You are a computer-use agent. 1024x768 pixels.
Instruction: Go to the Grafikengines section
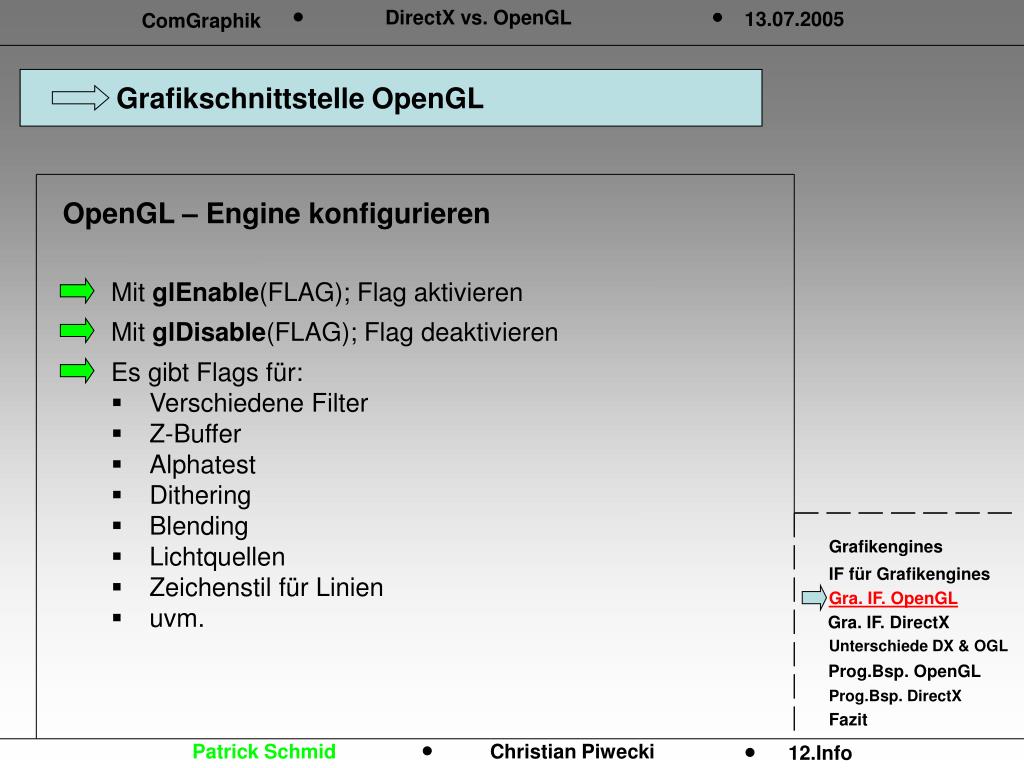click(x=885, y=547)
